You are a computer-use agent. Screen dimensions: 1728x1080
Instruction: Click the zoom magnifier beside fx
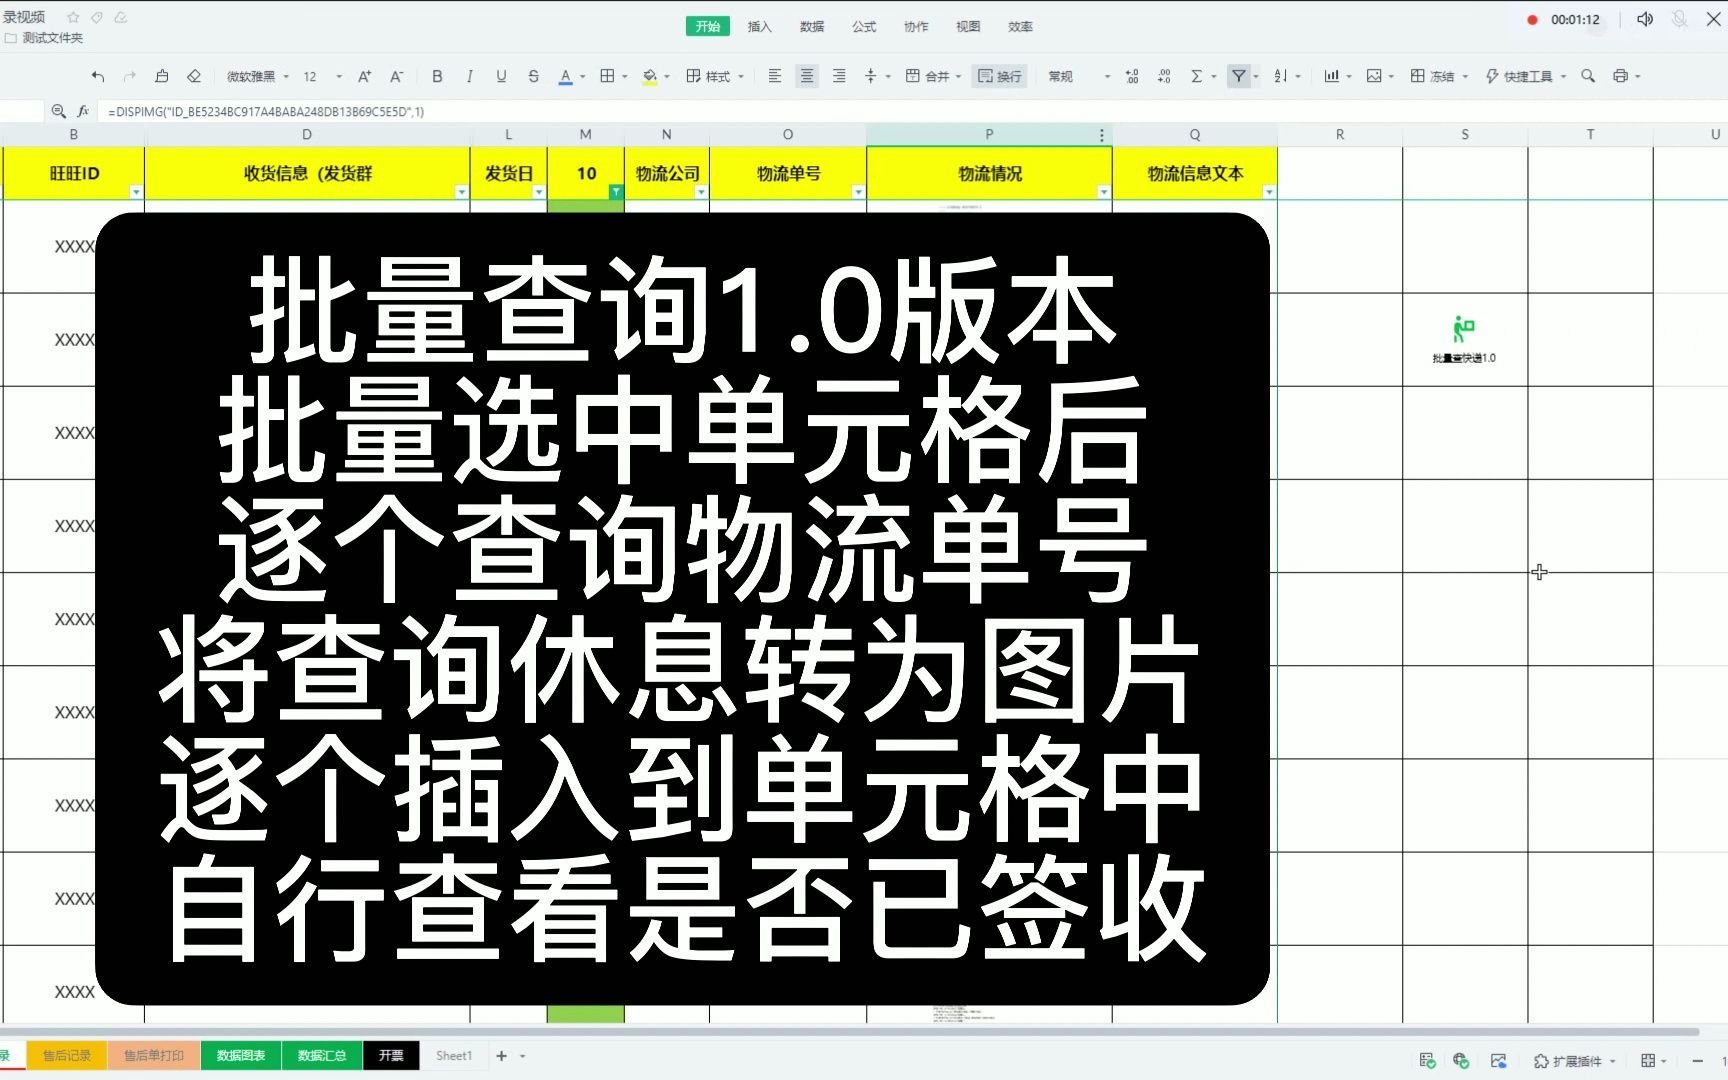[x=59, y=111]
